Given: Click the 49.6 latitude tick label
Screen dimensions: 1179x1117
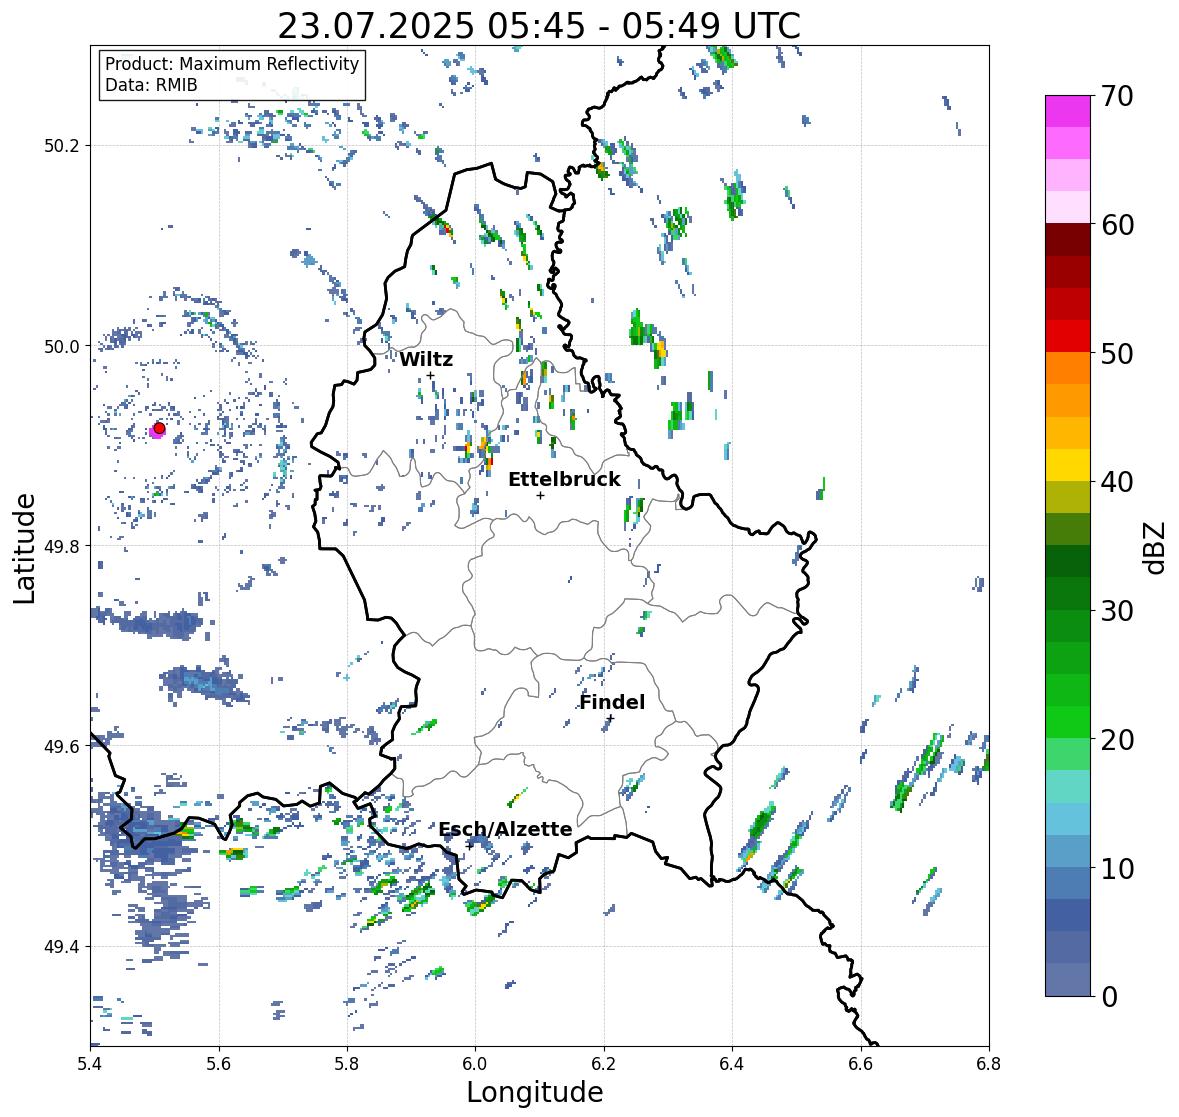Looking at the screenshot, I should coord(61,746).
